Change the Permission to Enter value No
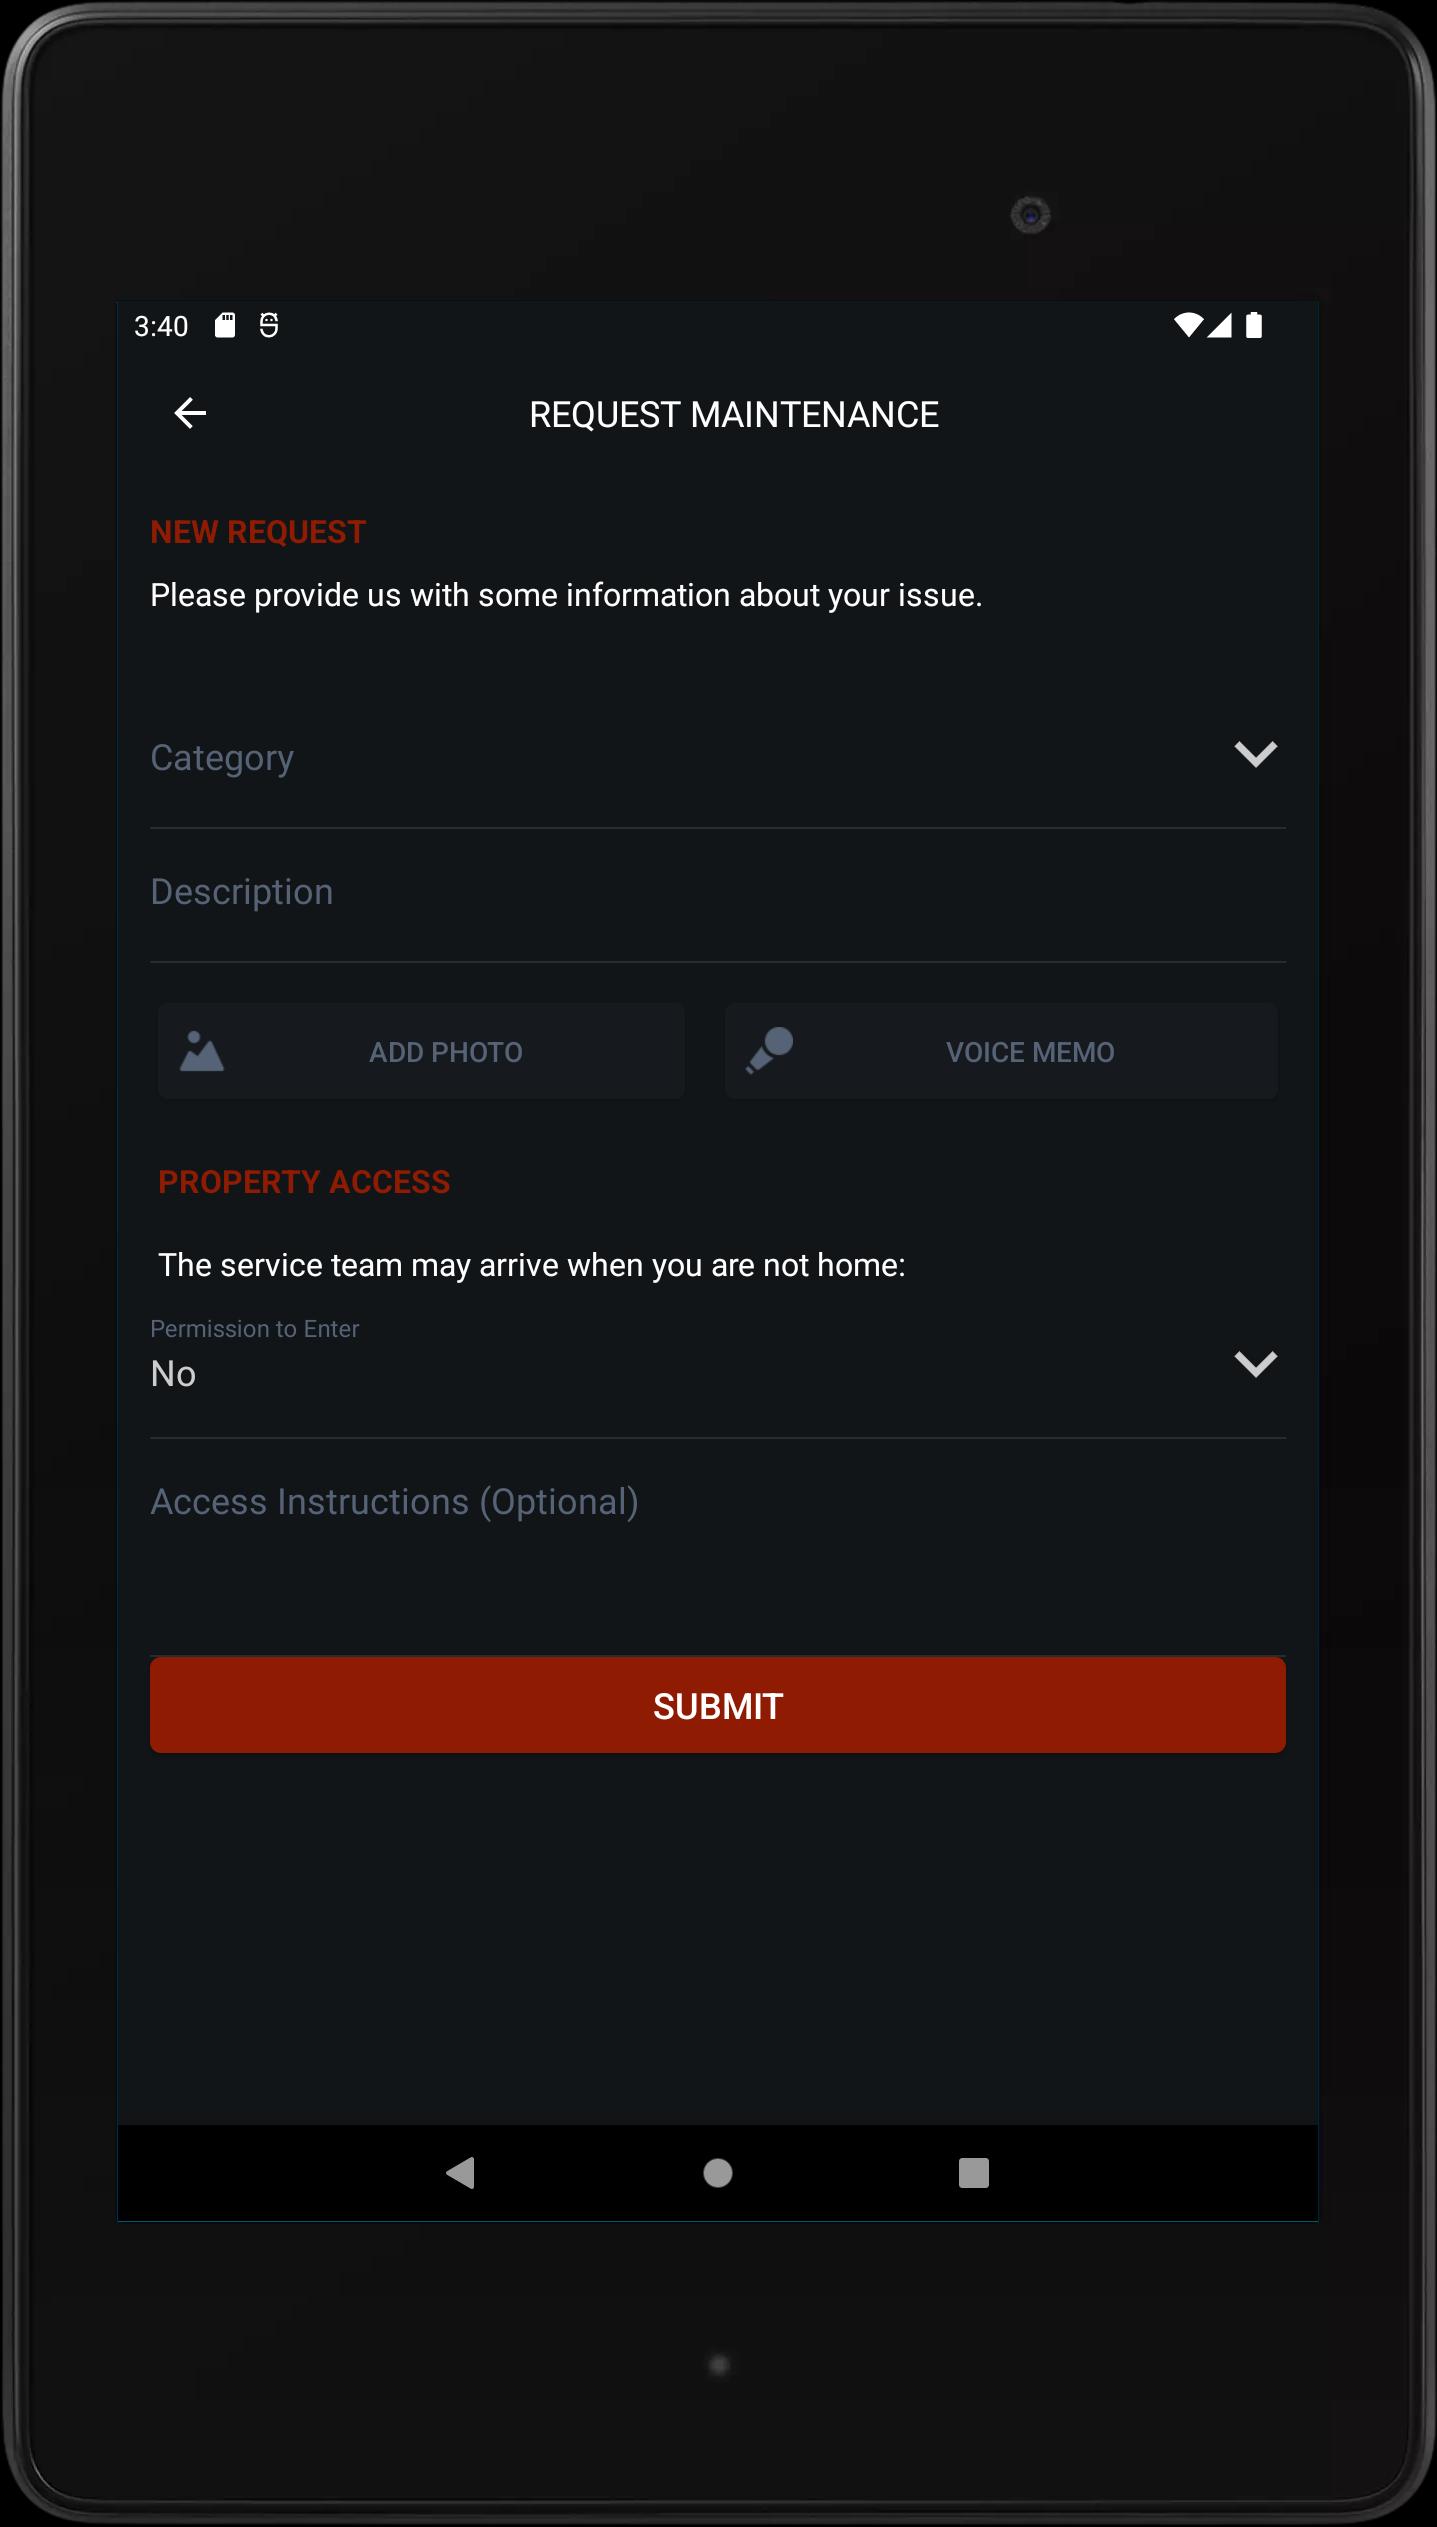Viewport: 1437px width, 2527px height. pos(173,1373)
